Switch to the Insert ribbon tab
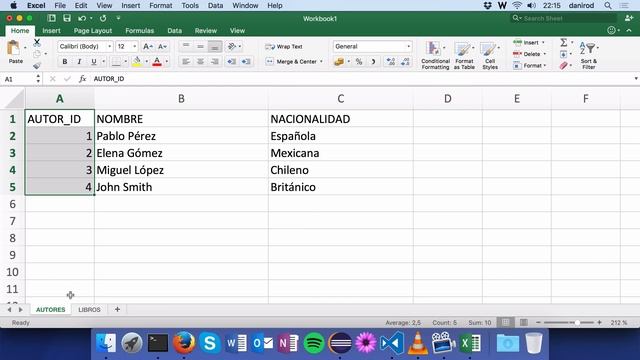This screenshot has width=640, height=360. coord(51,31)
